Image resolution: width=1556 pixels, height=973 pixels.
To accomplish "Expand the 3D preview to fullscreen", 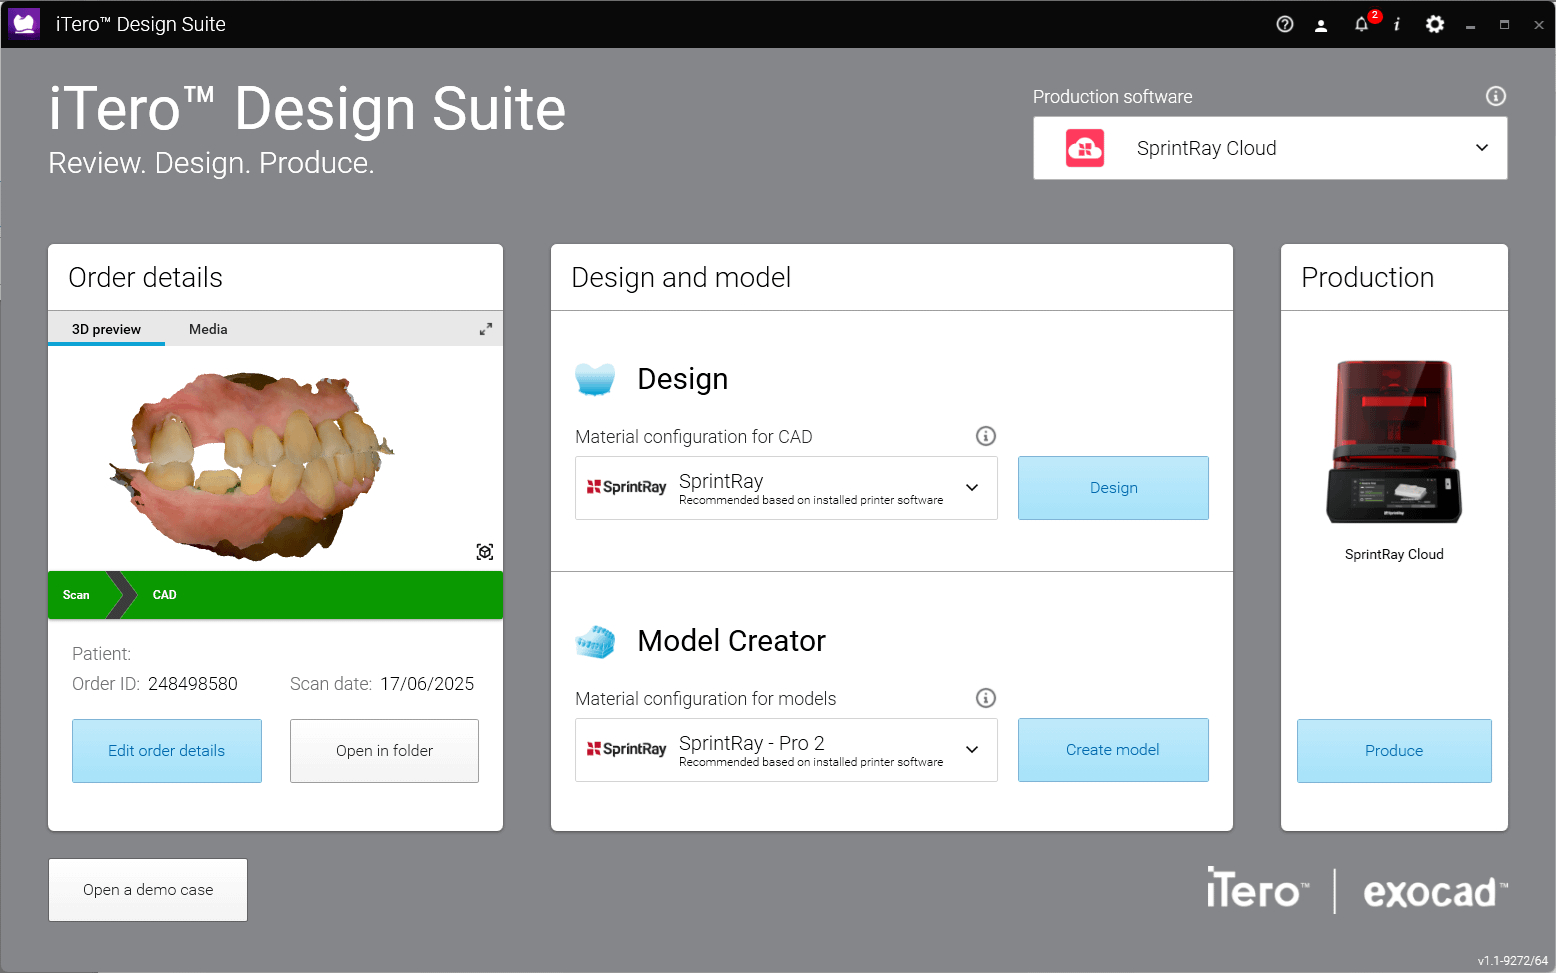I will coord(485,328).
